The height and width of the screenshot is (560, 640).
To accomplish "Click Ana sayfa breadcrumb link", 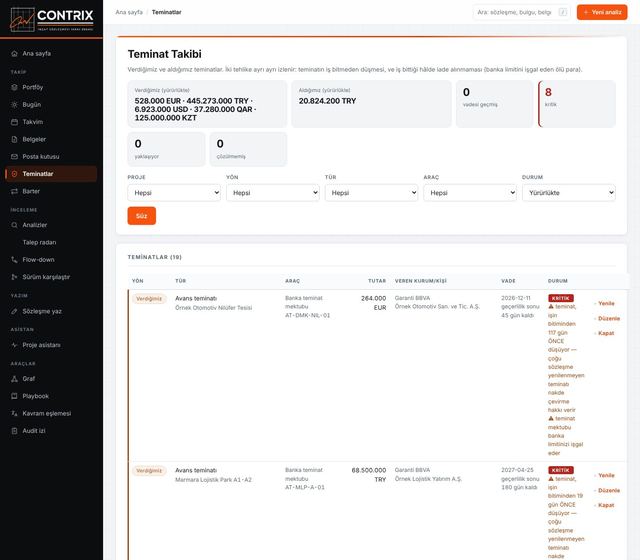I will pyautogui.click(x=129, y=12).
